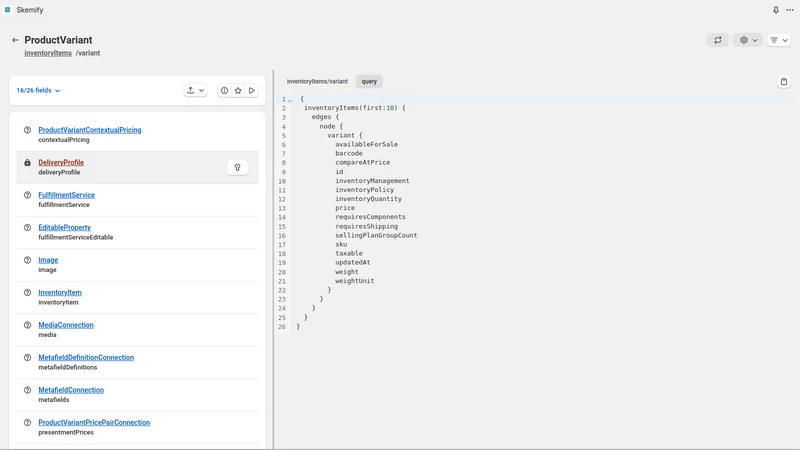
Task: Open the three-dots more options menu
Action: click(x=790, y=10)
